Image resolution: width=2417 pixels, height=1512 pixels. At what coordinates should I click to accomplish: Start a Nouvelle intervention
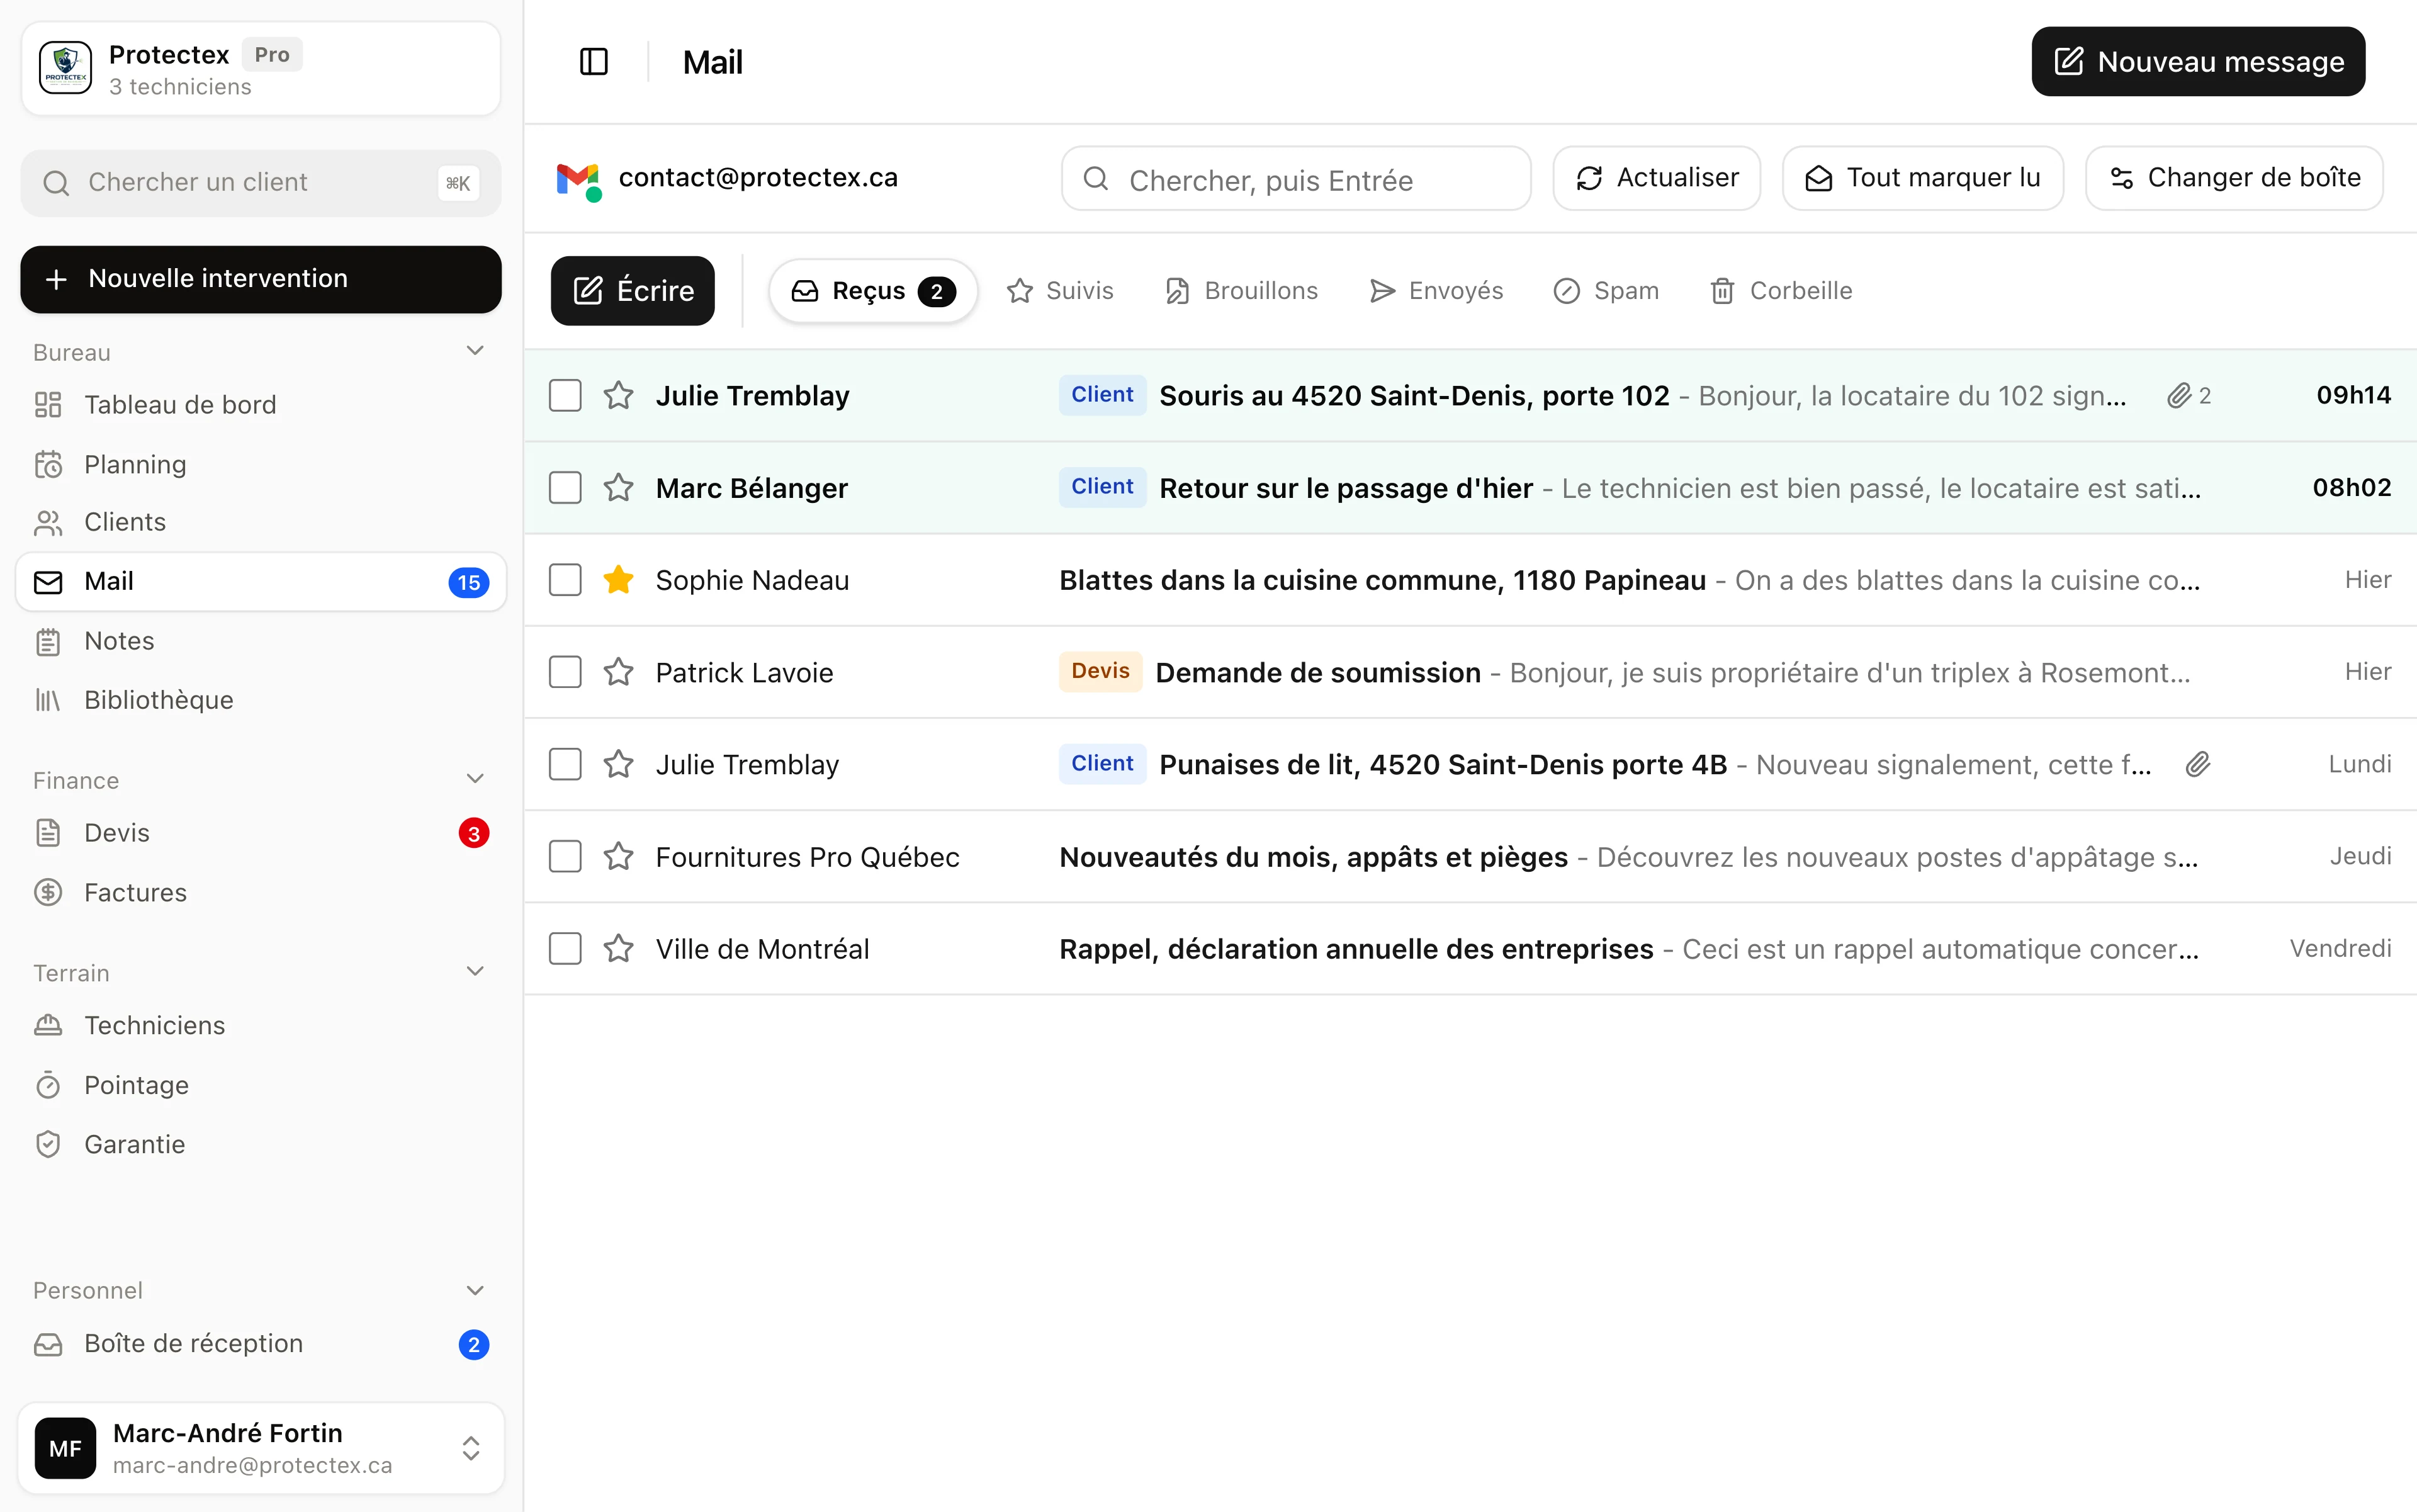[261, 279]
